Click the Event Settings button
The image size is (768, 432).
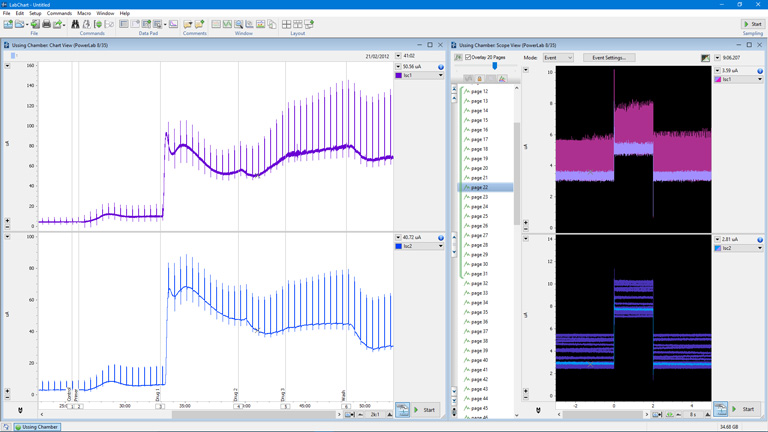tap(608, 58)
